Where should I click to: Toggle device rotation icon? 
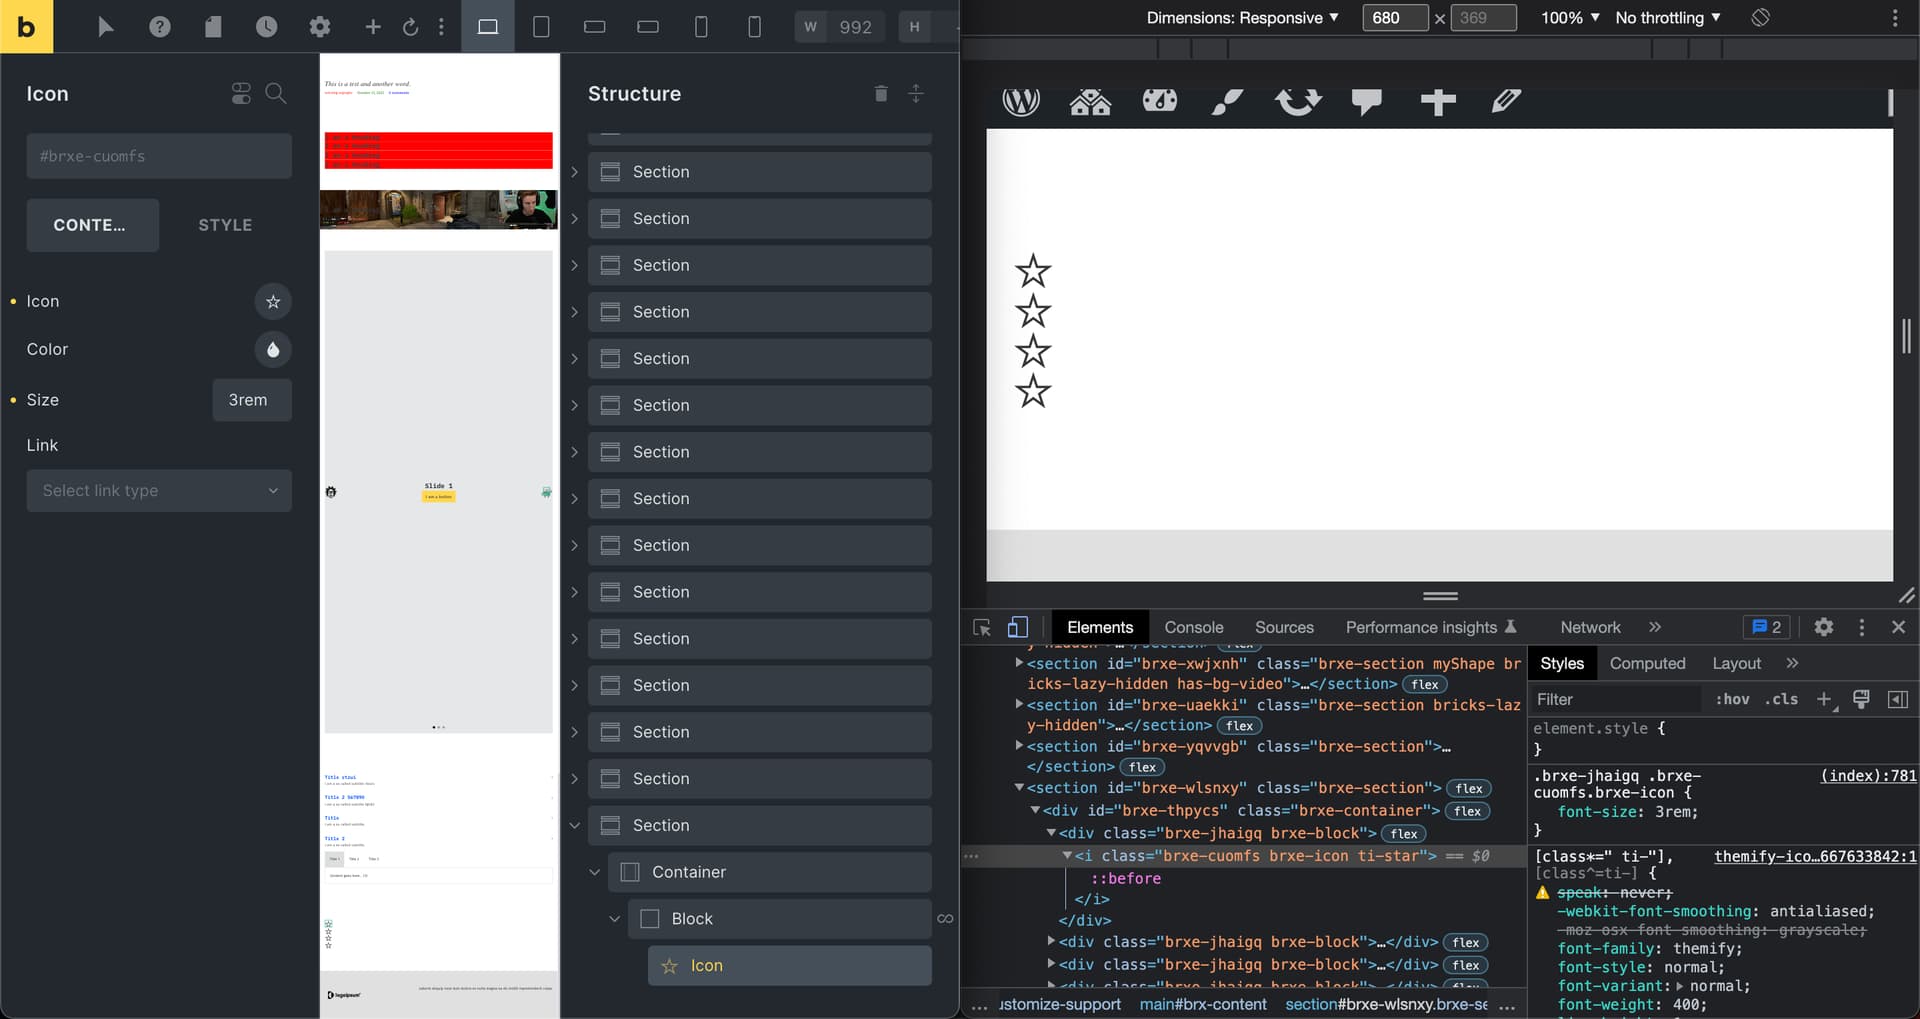click(1761, 18)
